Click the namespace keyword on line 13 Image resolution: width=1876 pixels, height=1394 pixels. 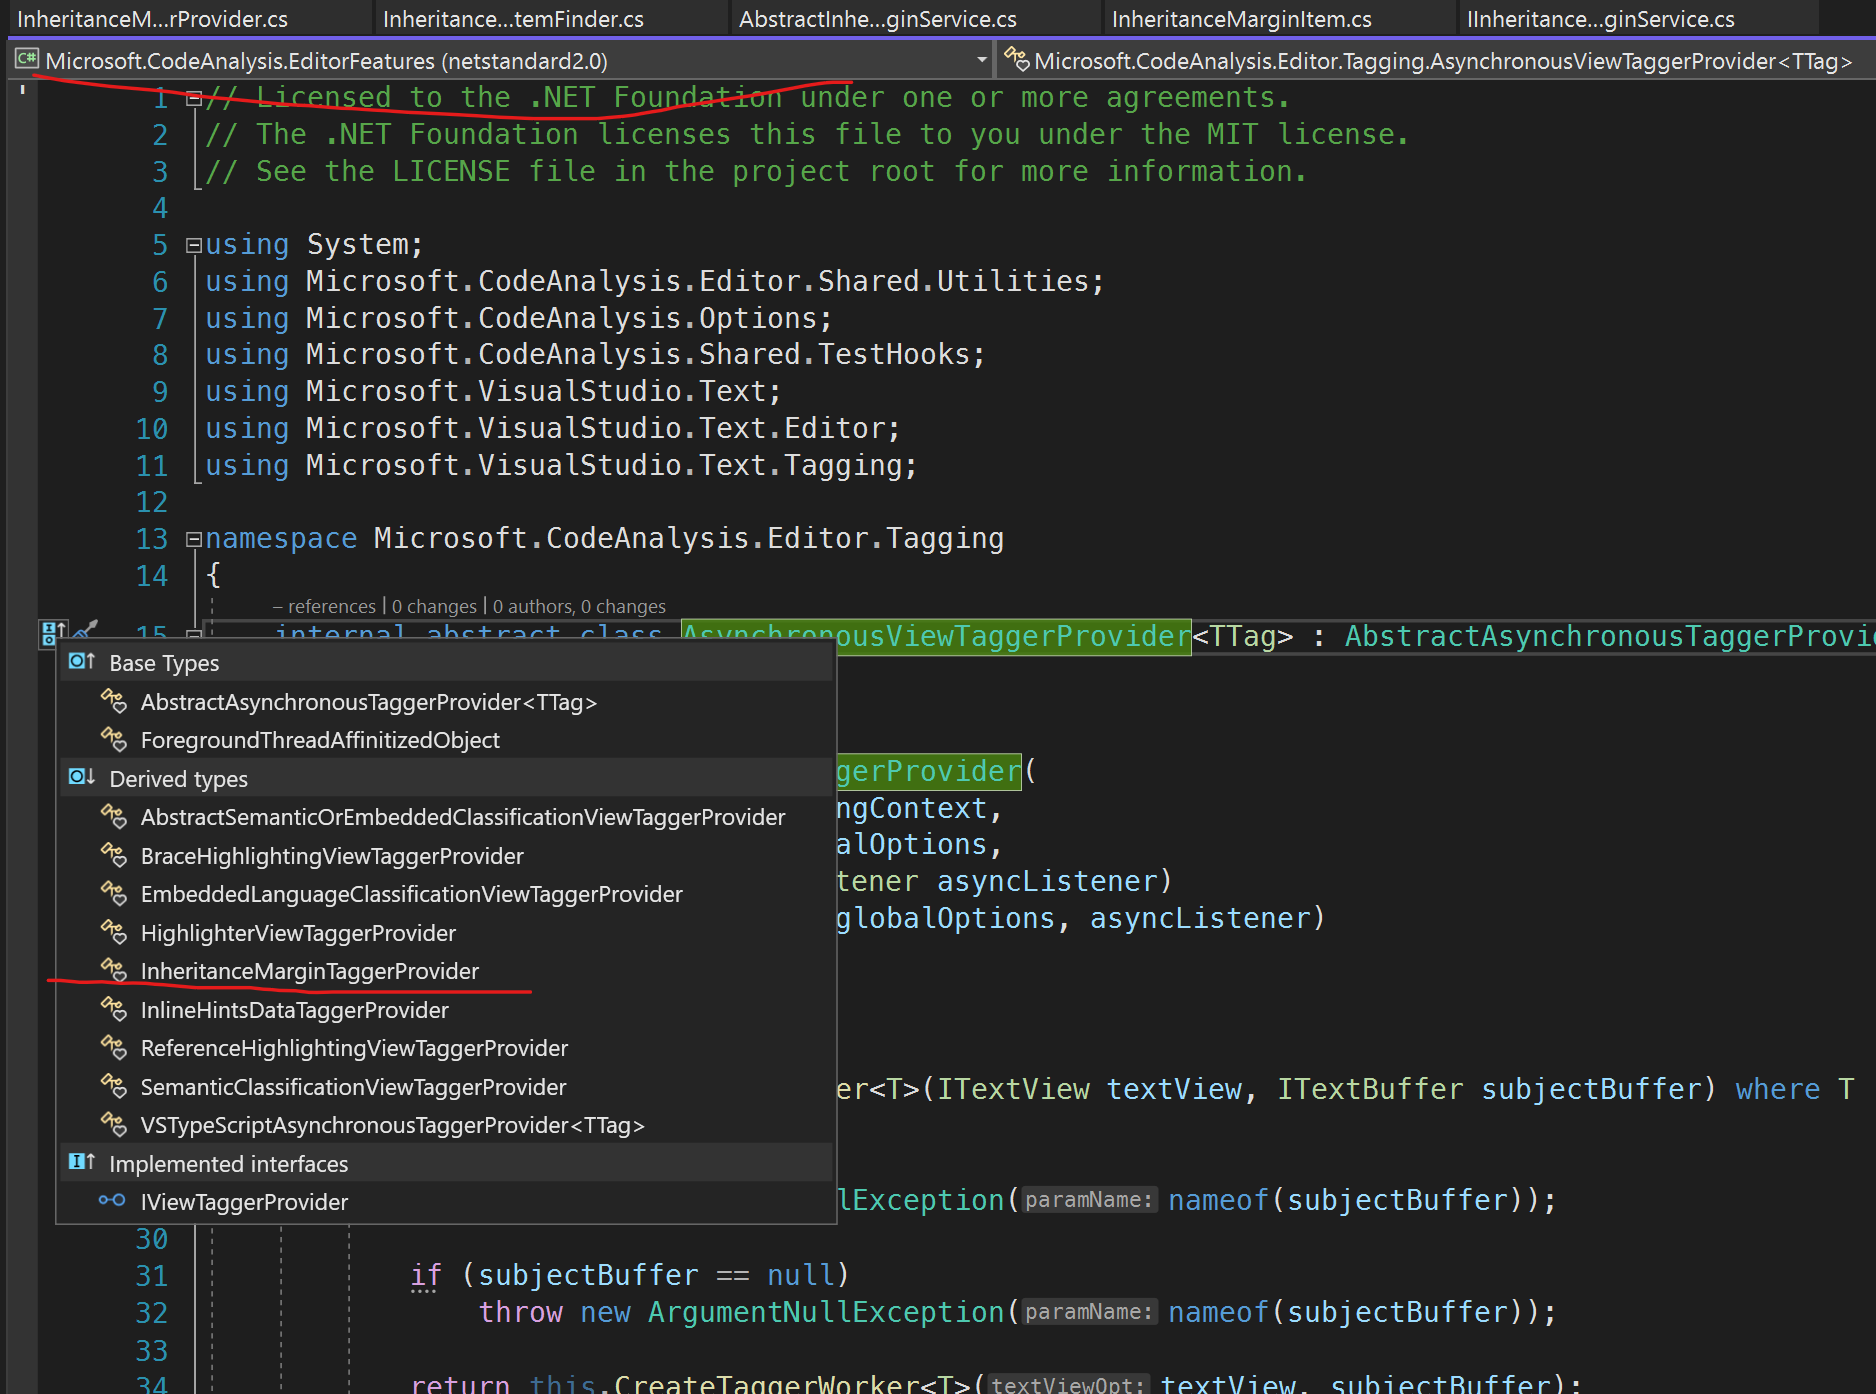coord(281,539)
